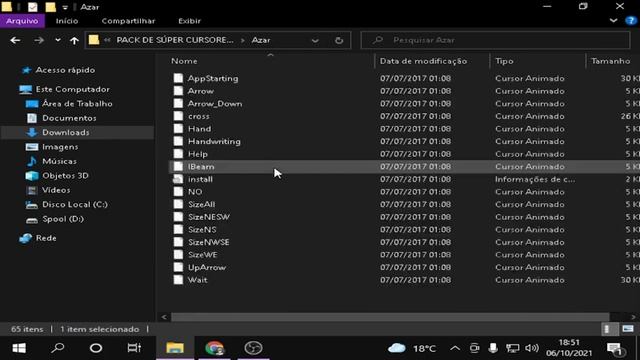Open Imagens in the sidebar
Viewport: 640px width, 360px height.
coord(60,147)
